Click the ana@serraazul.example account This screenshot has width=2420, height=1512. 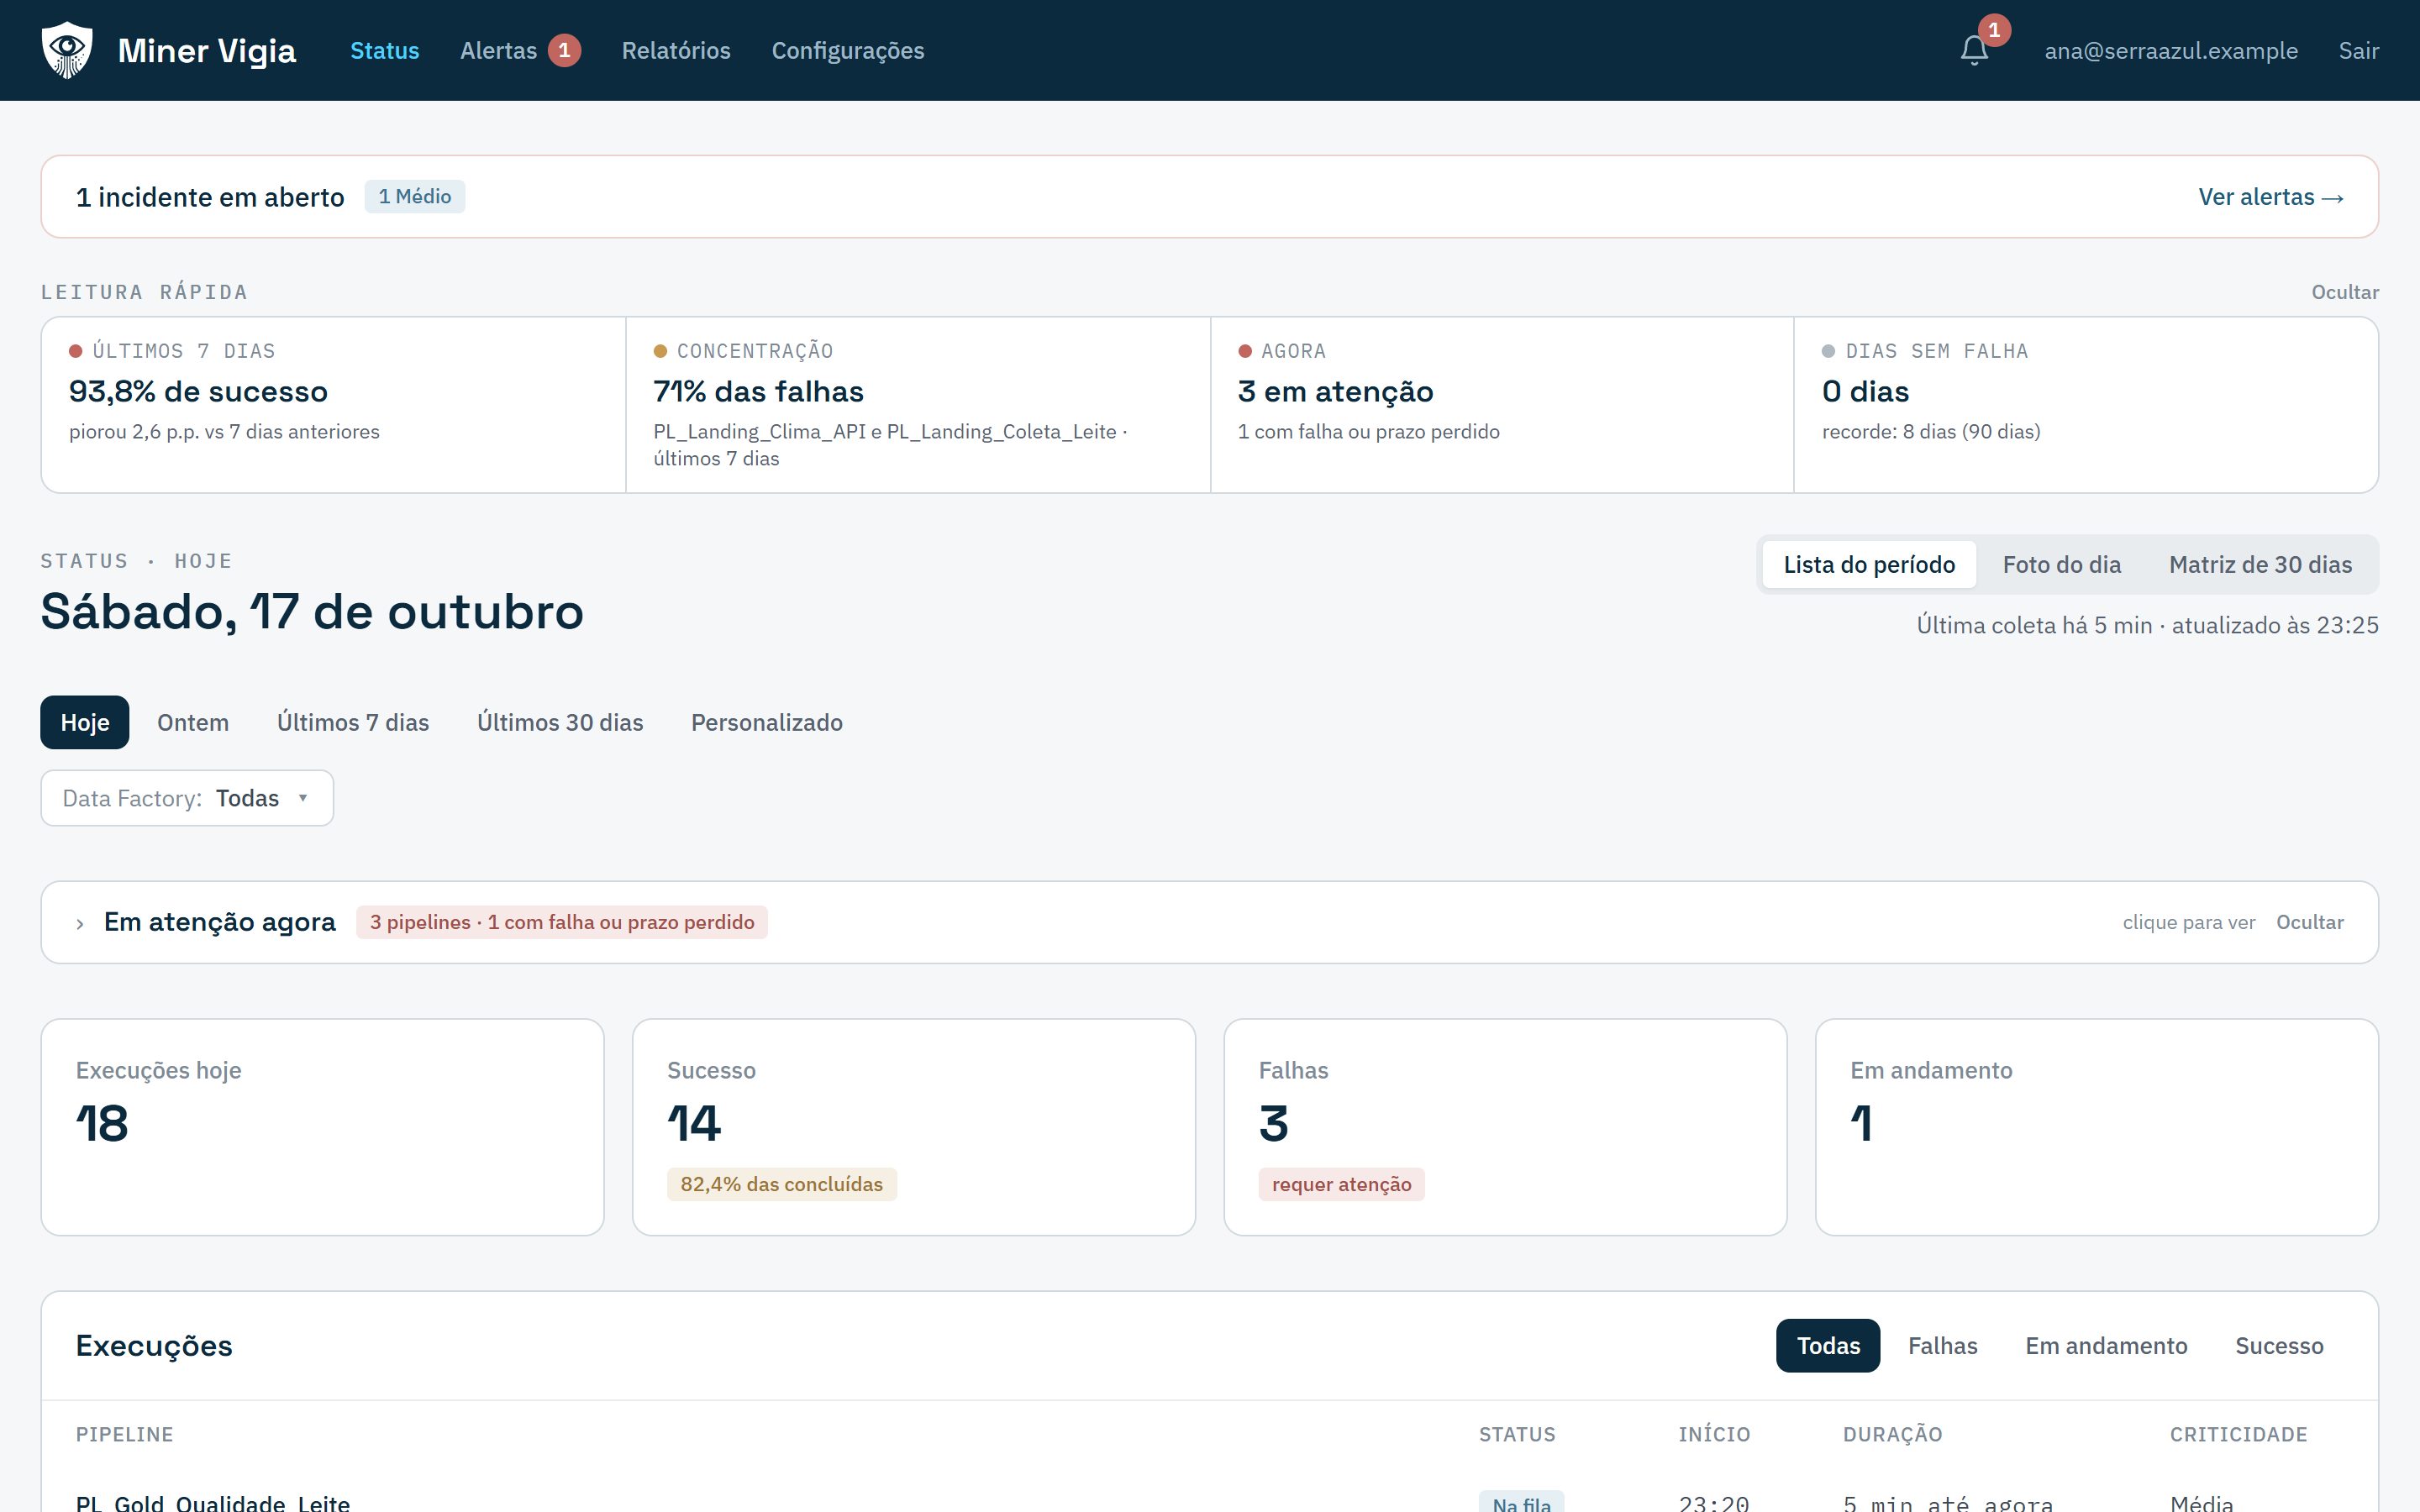(x=2171, y=50)
